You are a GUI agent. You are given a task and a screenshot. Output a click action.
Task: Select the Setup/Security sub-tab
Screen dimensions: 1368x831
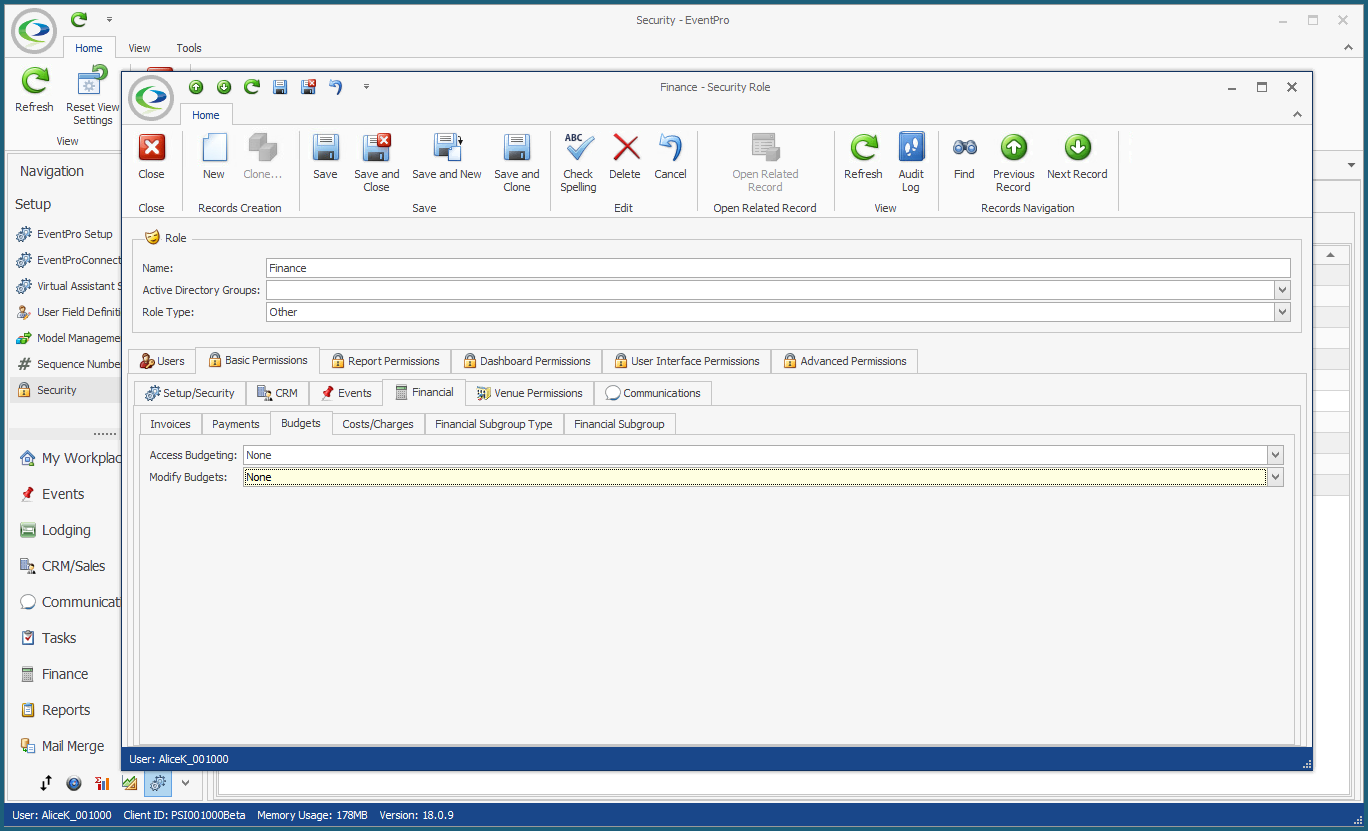tap(190, 393)
